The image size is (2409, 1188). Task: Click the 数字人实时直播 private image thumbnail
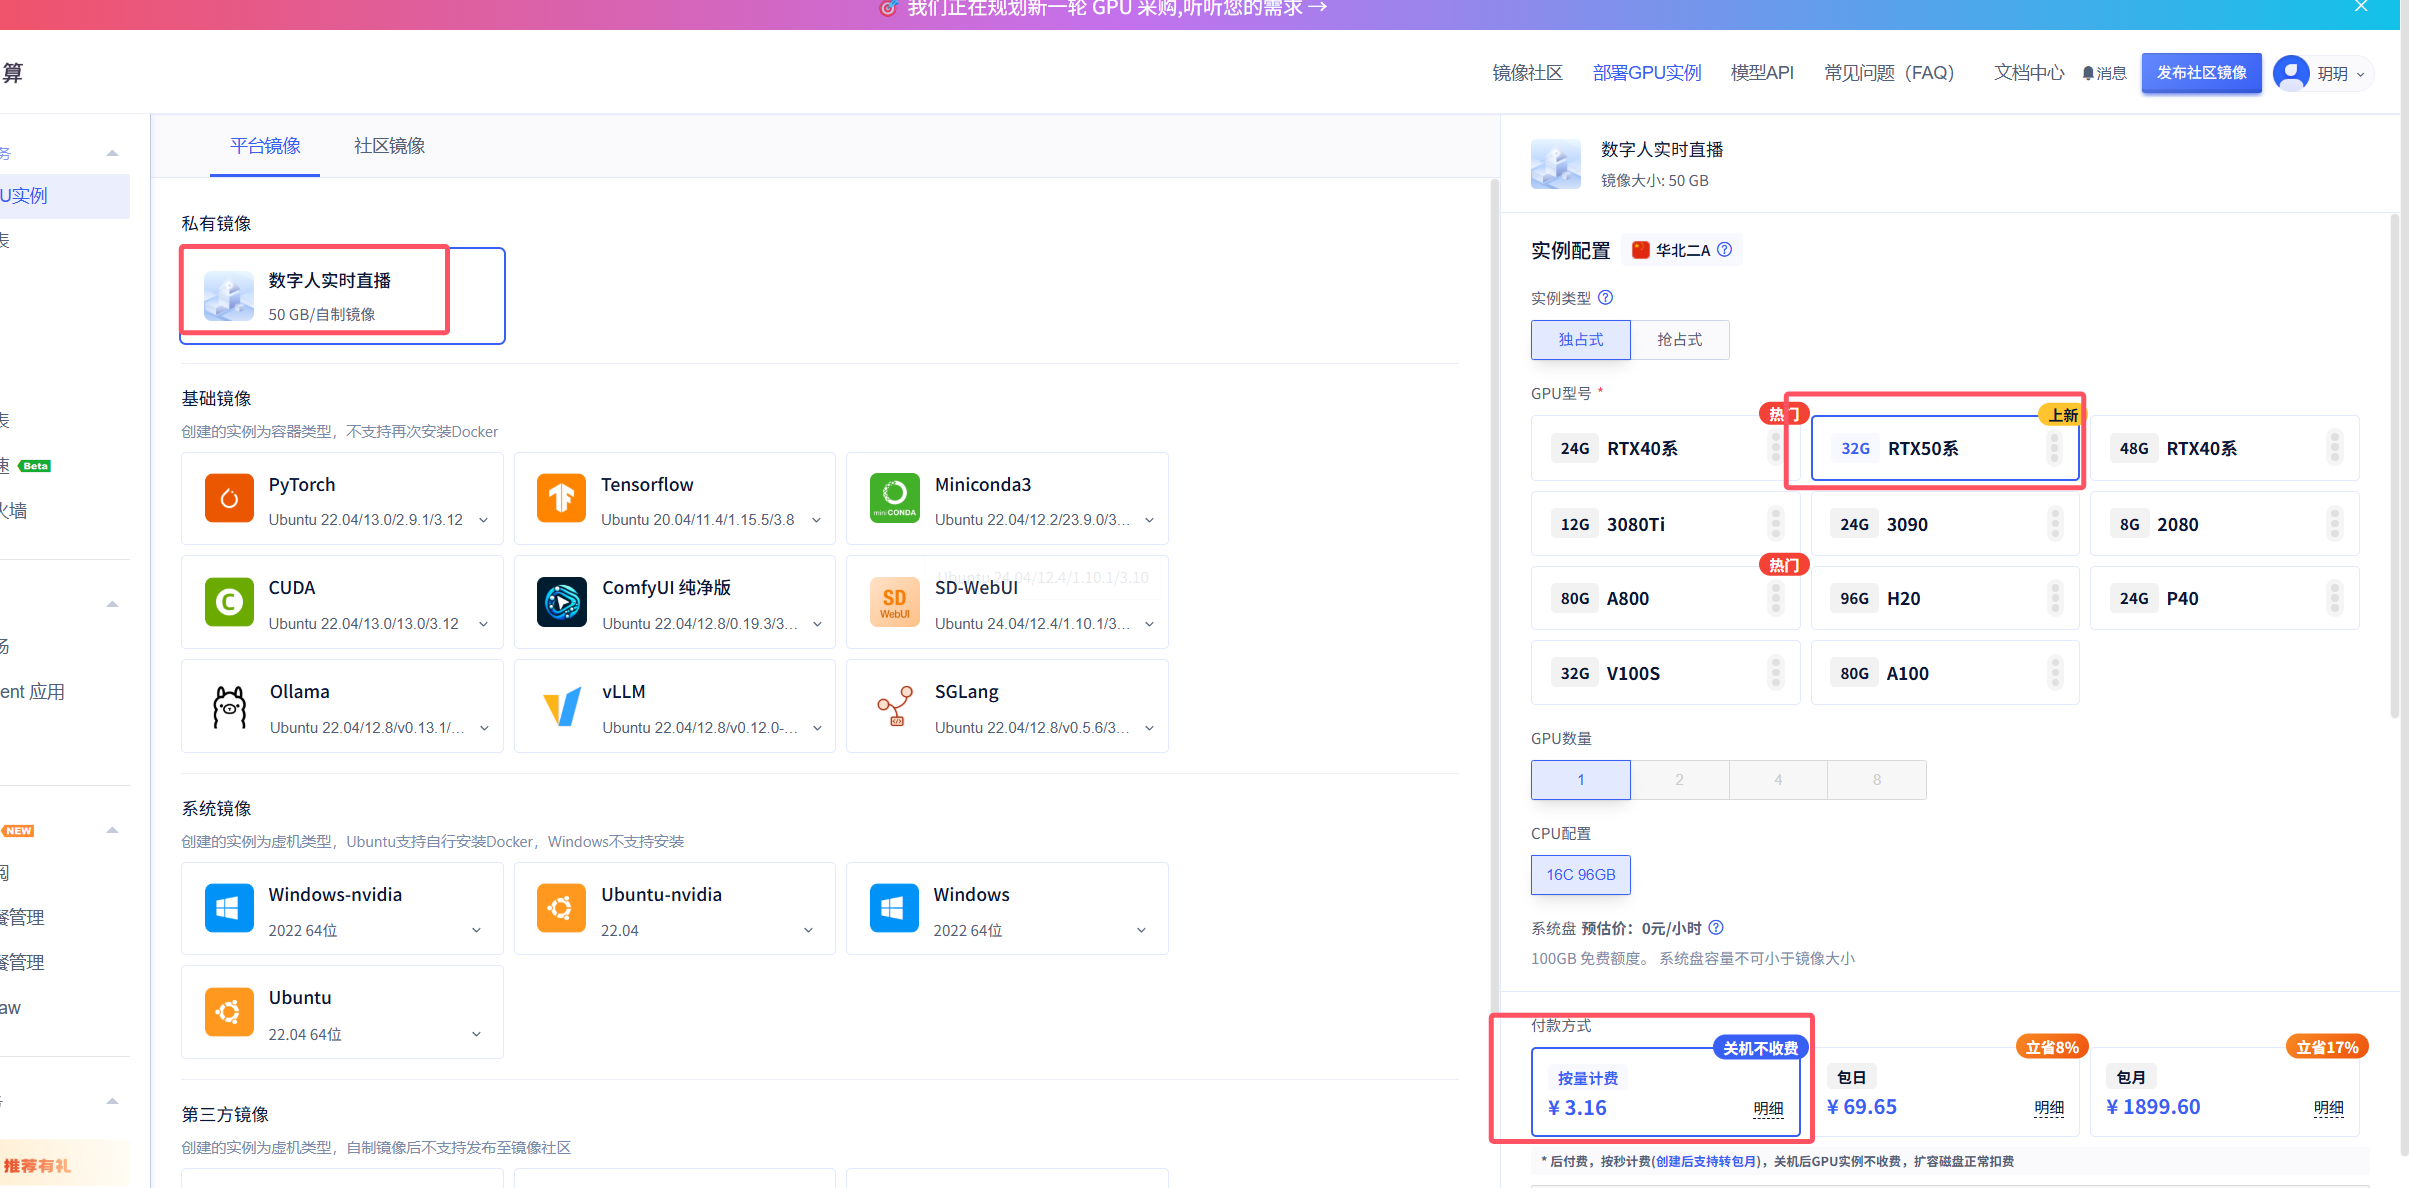tap(229, 296)
